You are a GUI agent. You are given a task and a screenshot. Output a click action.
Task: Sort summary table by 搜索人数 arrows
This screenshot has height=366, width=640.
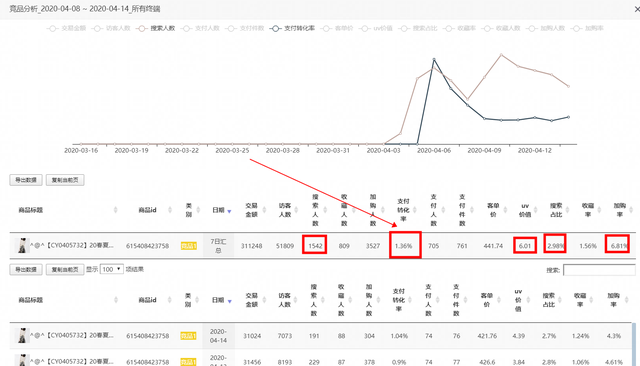(325, 210)
